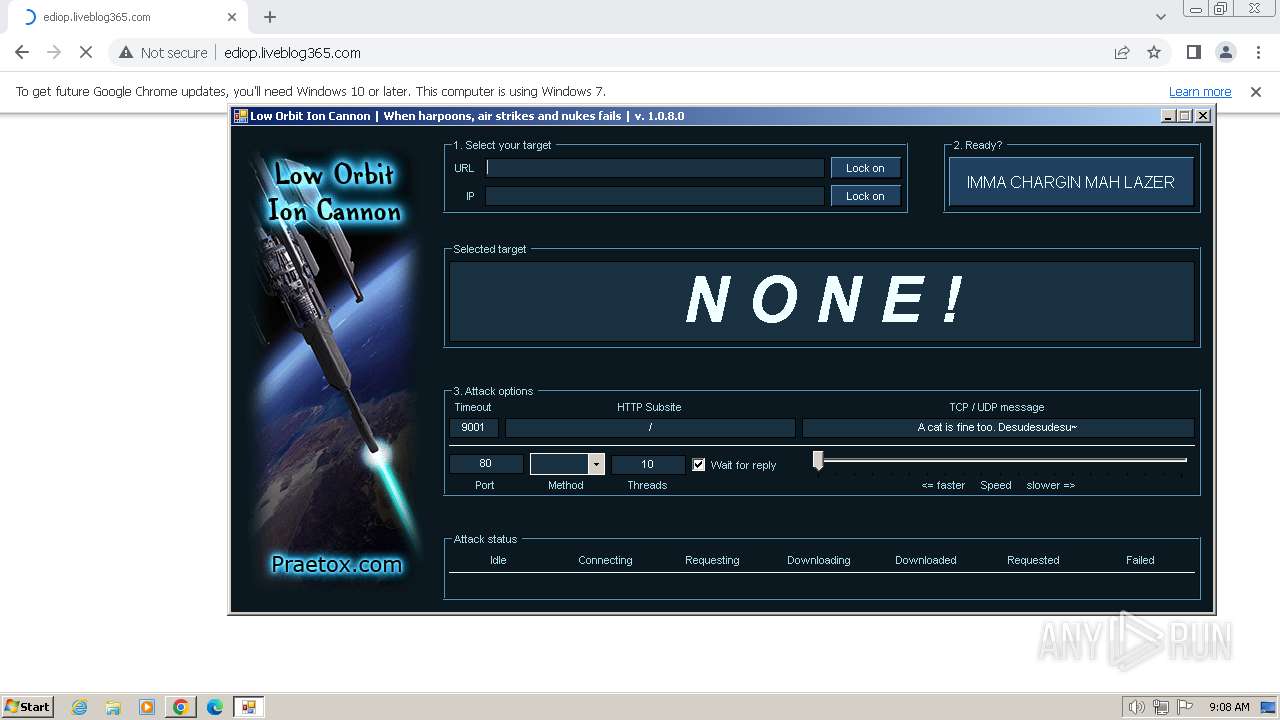Click the Learn more link

tap(1200, 91)
